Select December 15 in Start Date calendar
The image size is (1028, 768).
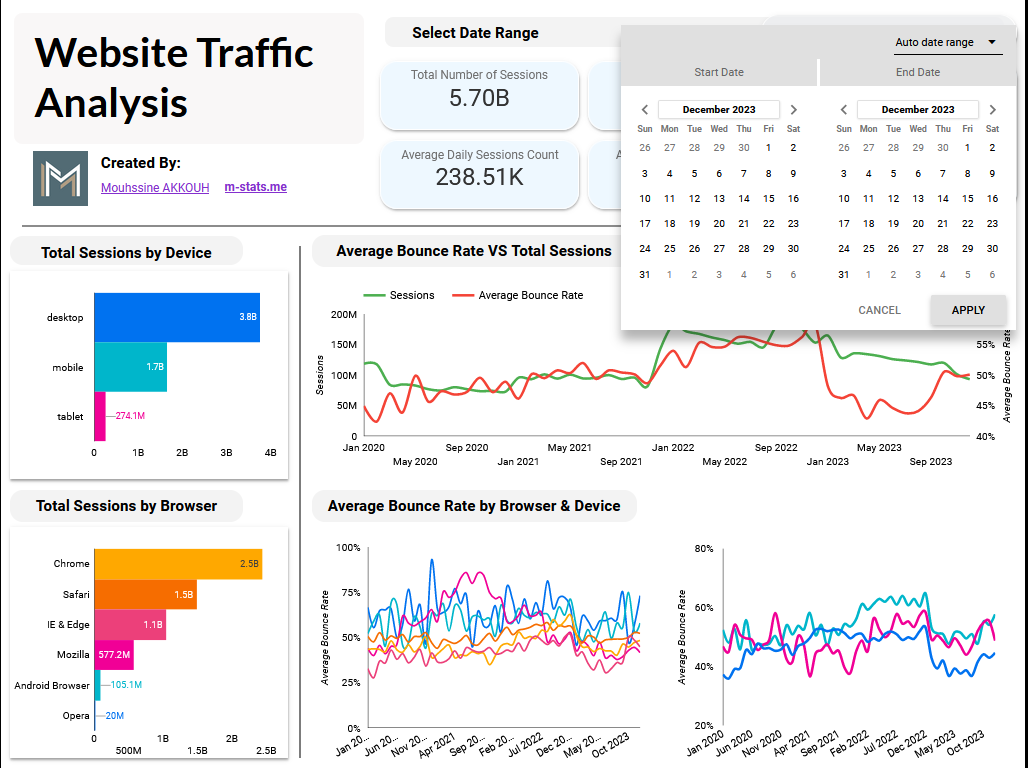768,199
